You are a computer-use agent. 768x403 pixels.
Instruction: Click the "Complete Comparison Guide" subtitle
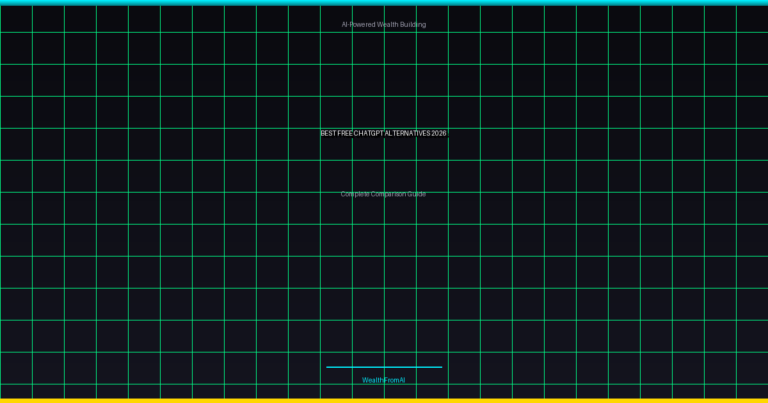tap(383, 194)
